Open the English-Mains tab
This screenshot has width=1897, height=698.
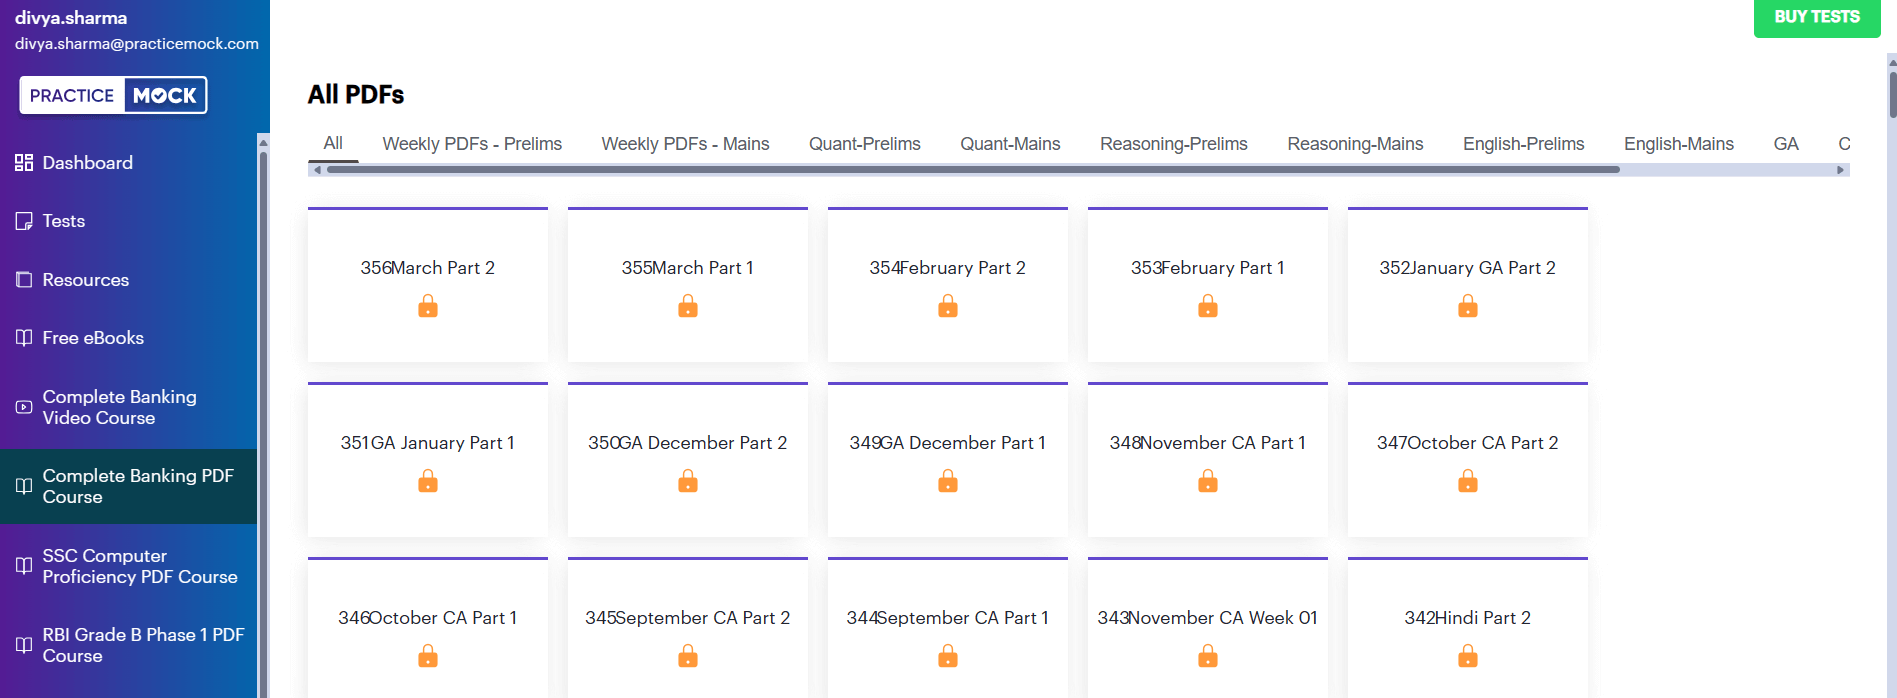1678,144
